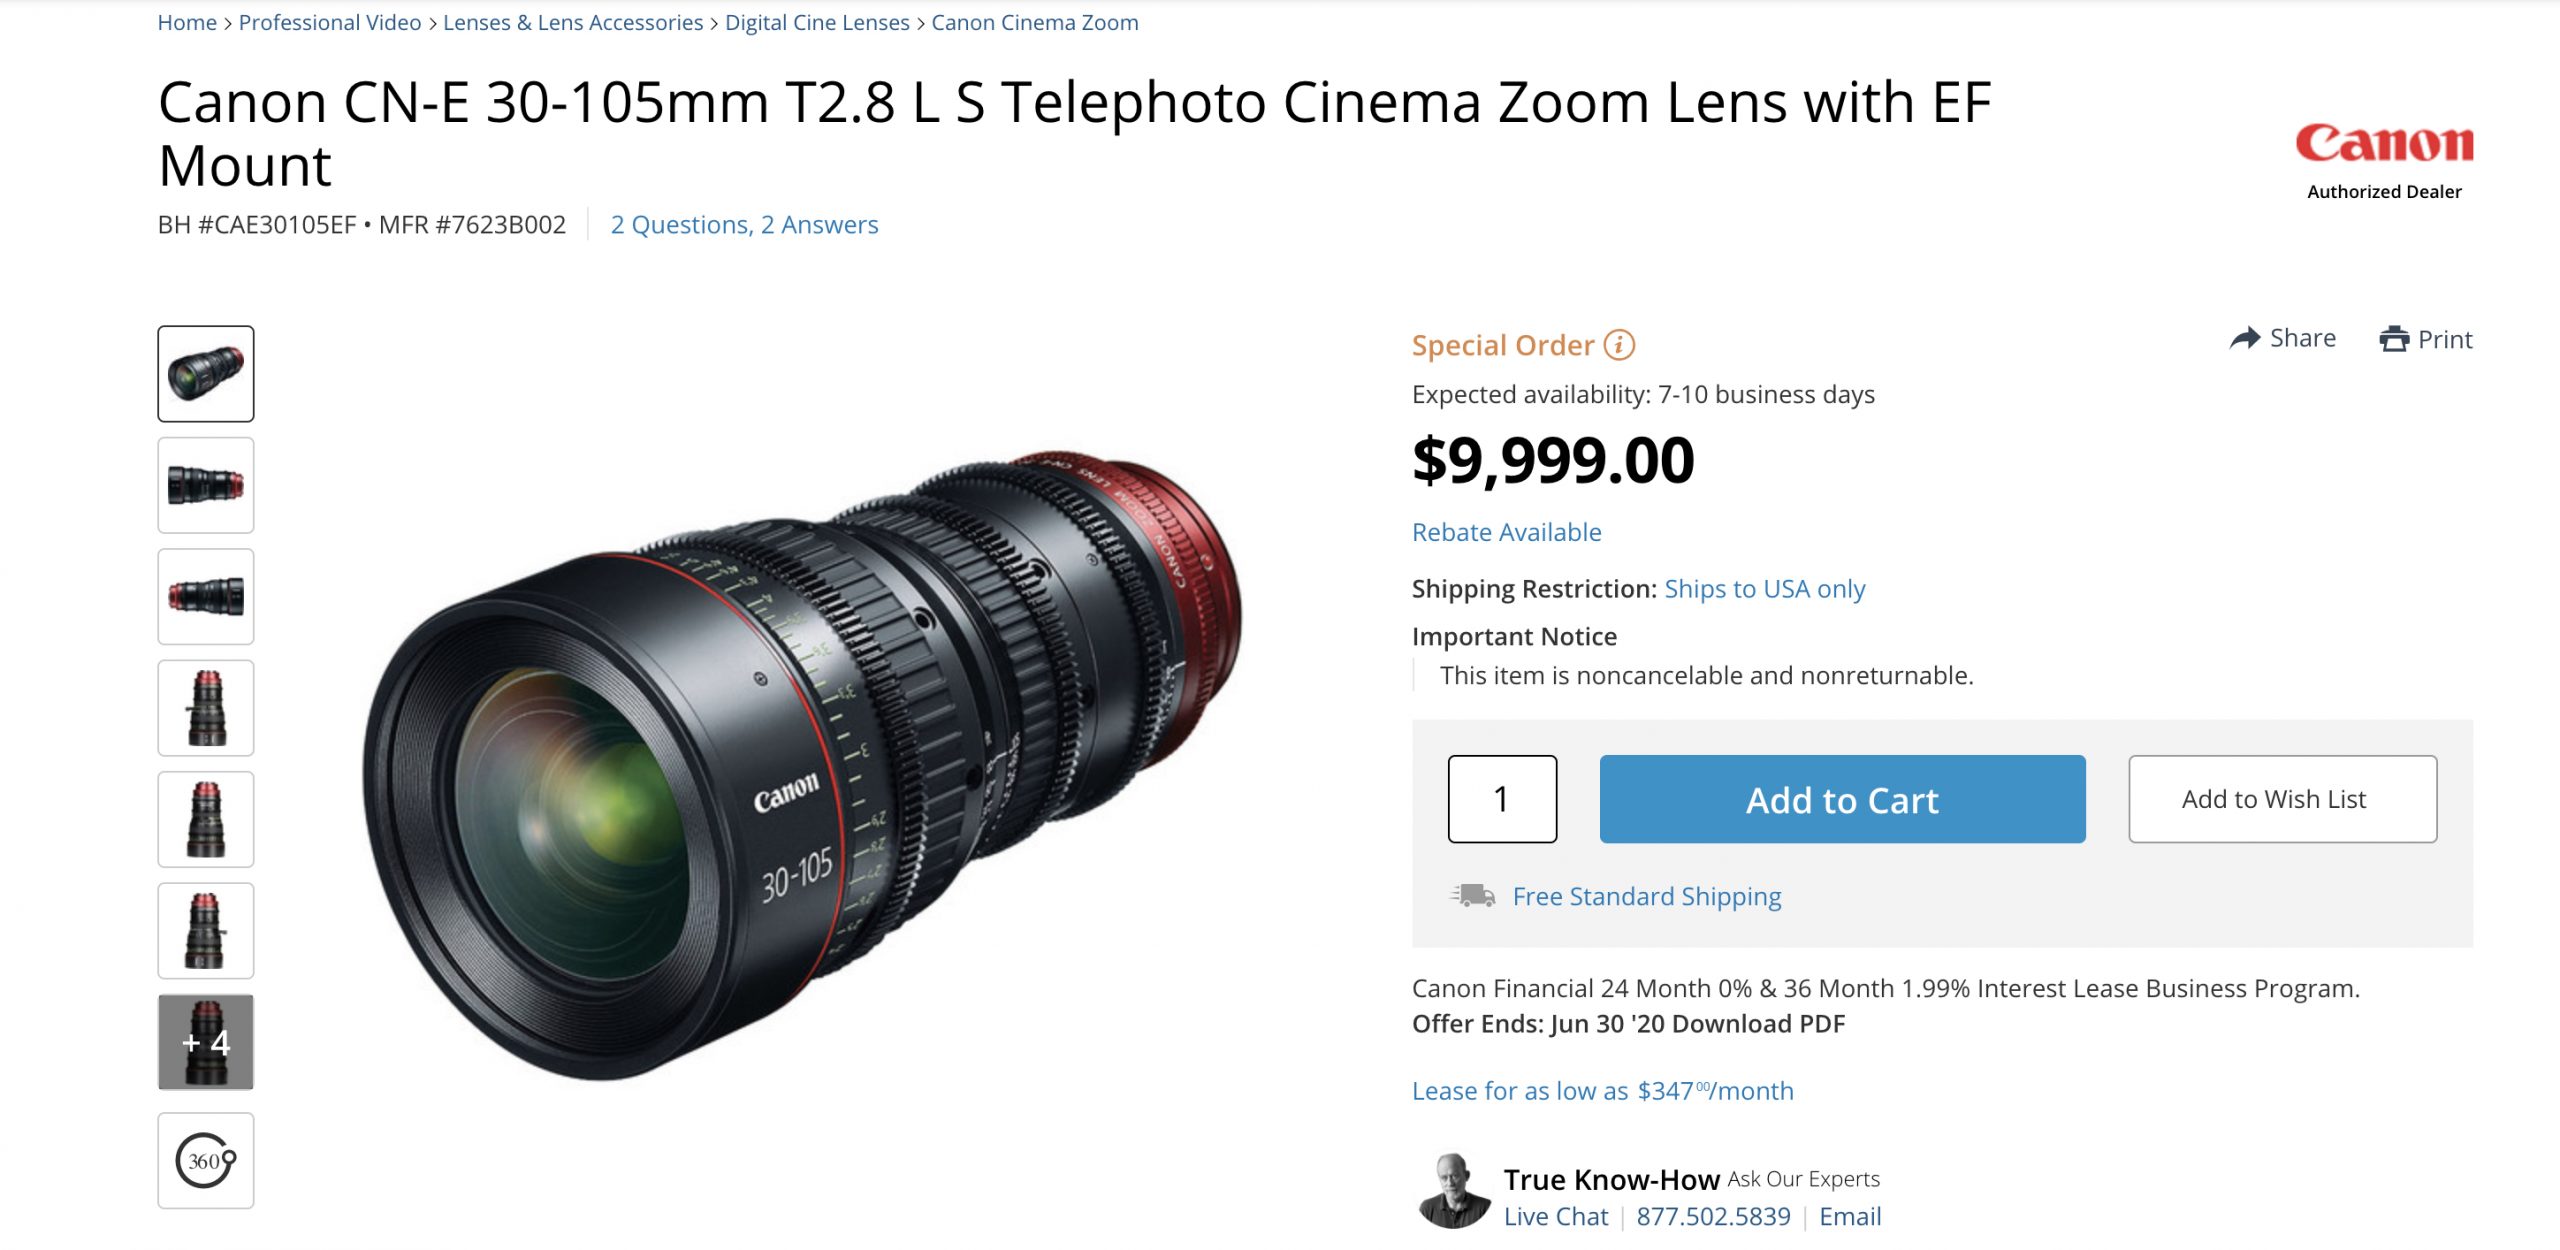This screenshot has width=2560, height=1250.
Task: Select the second lens thumbnail
Action: tap(204, 485)
